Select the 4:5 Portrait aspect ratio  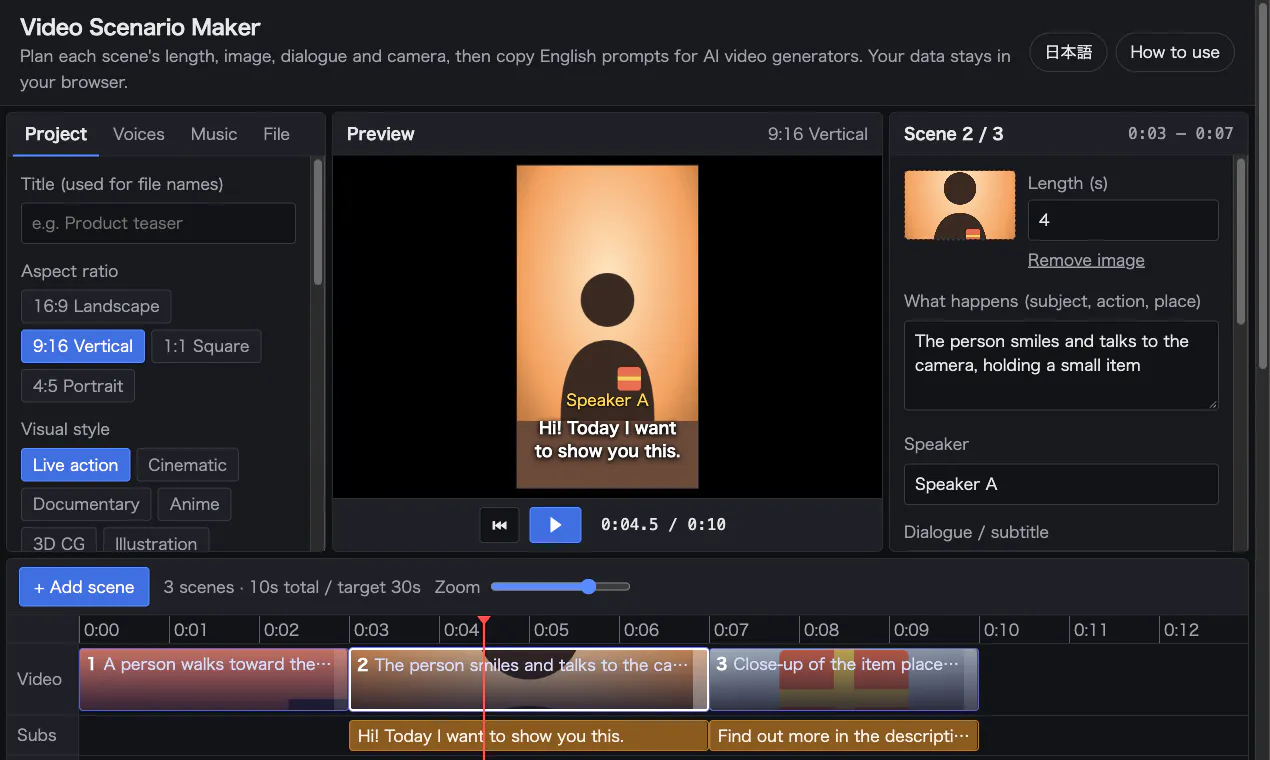pyautogui.click(x=78, y=386)
